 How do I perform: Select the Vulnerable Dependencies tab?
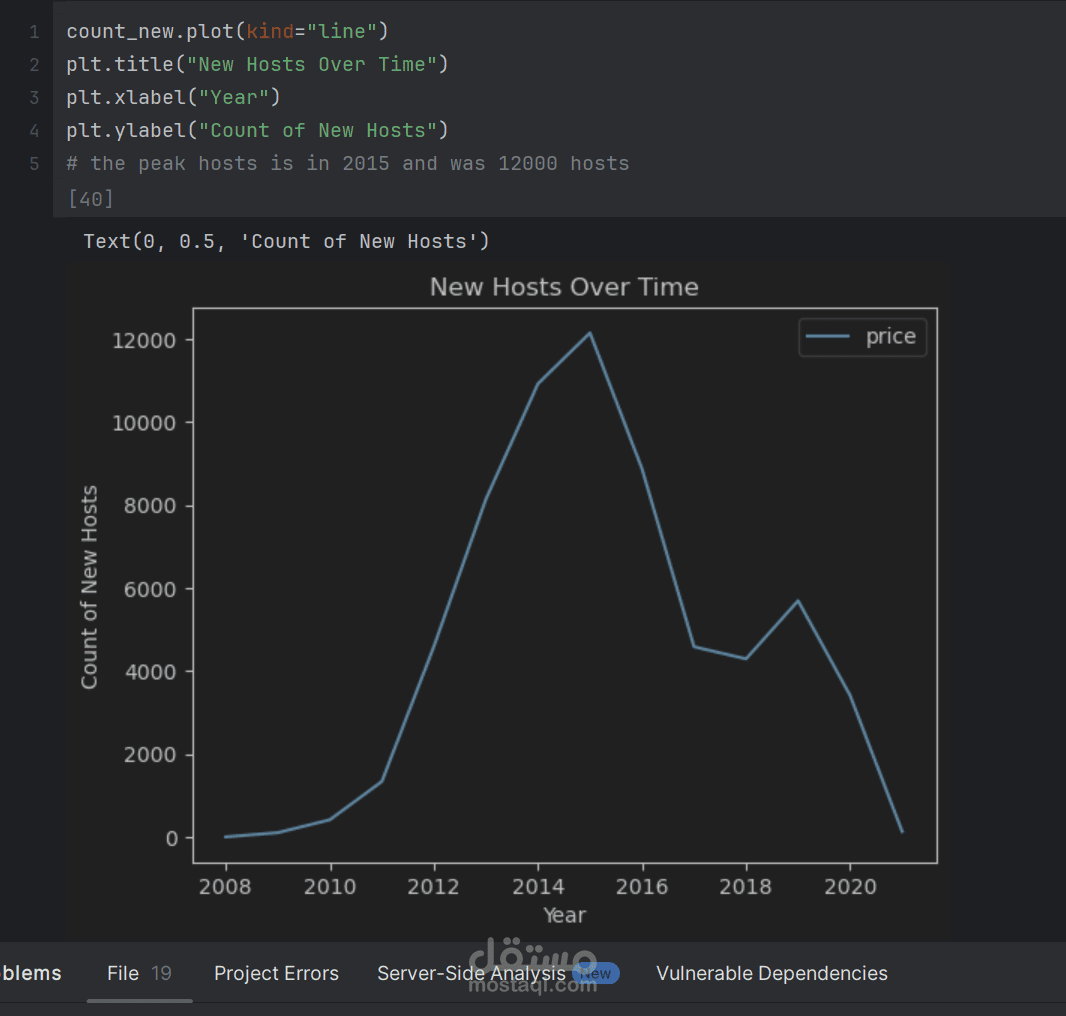pyautogui.click(x=771, y=973)
